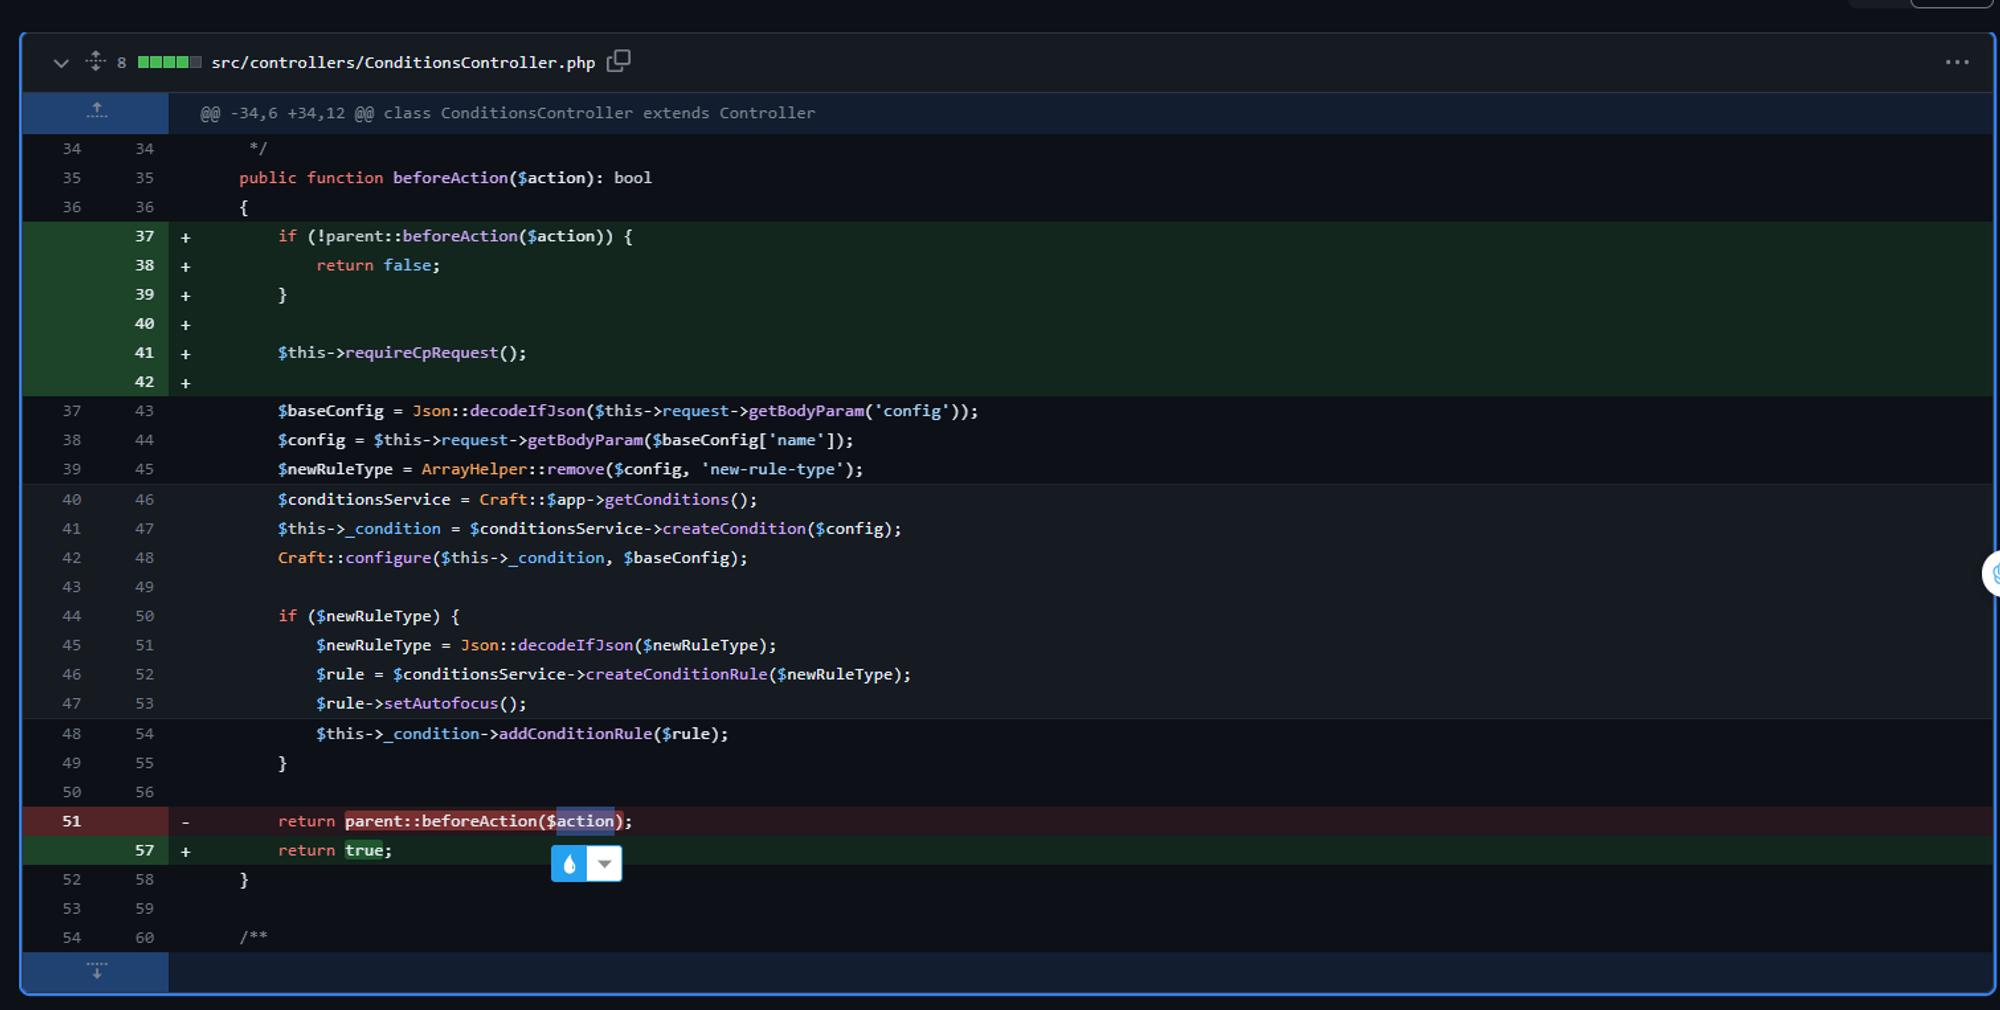Click new line number 43 beside $baseConfig
The image size is (2000, 1010).
(x=145, y=411)
